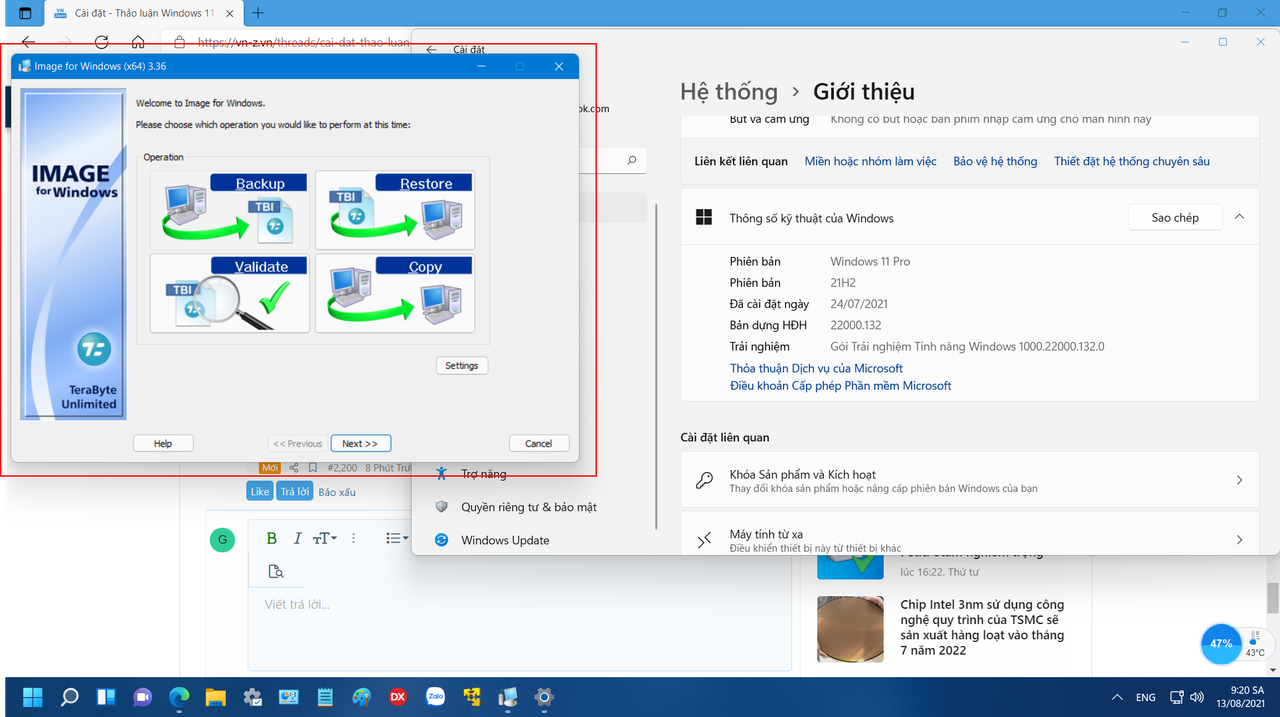Go back in the Edge browser
1280x717 pixels.
tap(28, 43)
